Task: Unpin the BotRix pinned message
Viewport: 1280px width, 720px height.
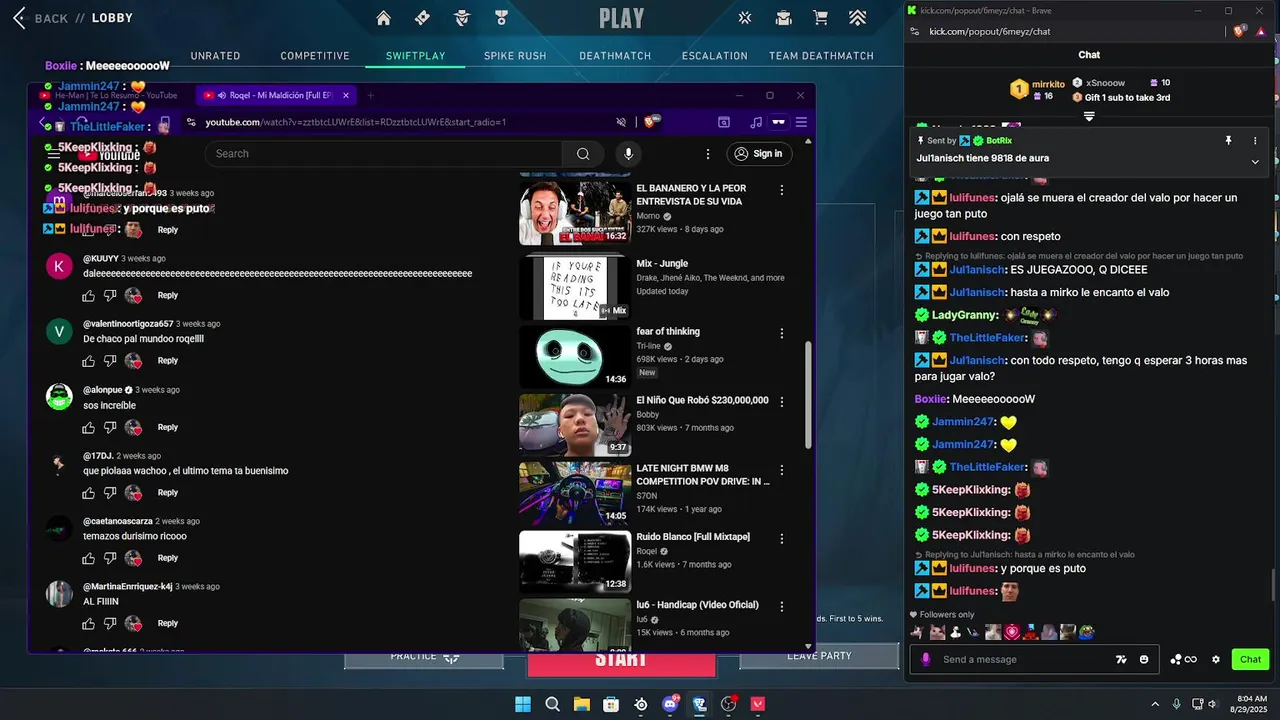Action: tap(1229, 141)
